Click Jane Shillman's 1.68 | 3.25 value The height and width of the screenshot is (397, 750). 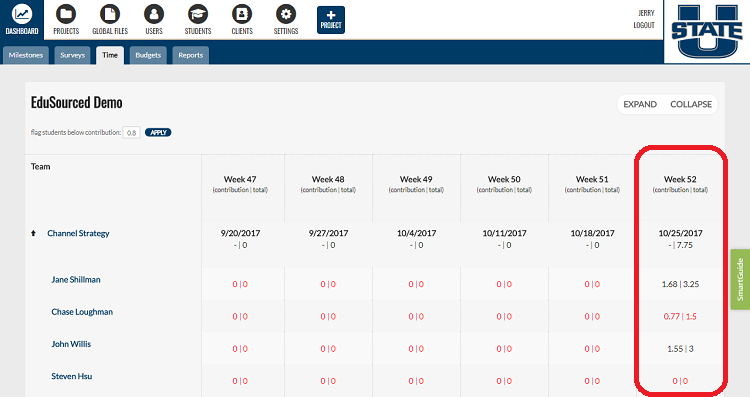(680, 284)
